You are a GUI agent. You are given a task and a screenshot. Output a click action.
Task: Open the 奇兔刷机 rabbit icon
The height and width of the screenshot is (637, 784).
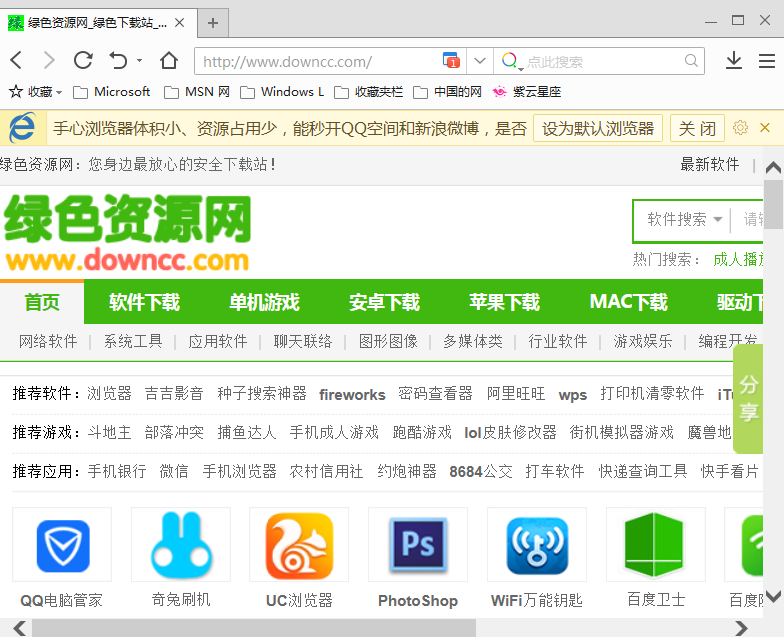tap(181, 545)
